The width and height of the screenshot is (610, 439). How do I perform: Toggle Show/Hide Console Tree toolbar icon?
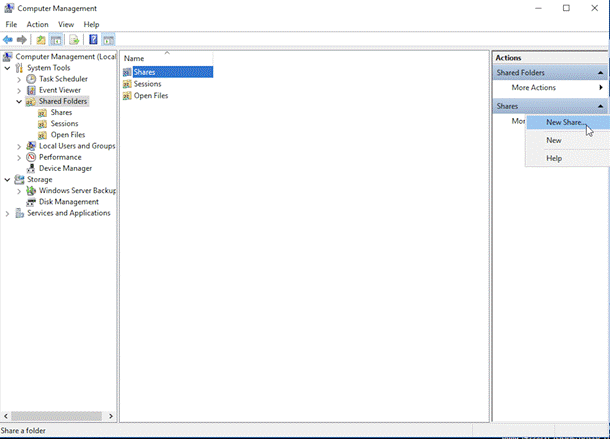[x=56, y=40]
